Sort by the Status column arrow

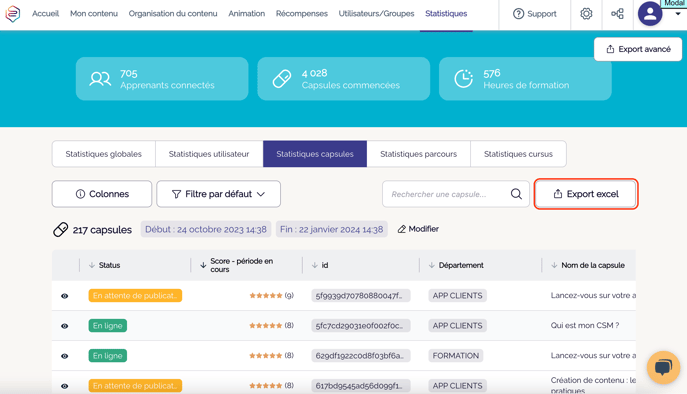tap(92, 265)
